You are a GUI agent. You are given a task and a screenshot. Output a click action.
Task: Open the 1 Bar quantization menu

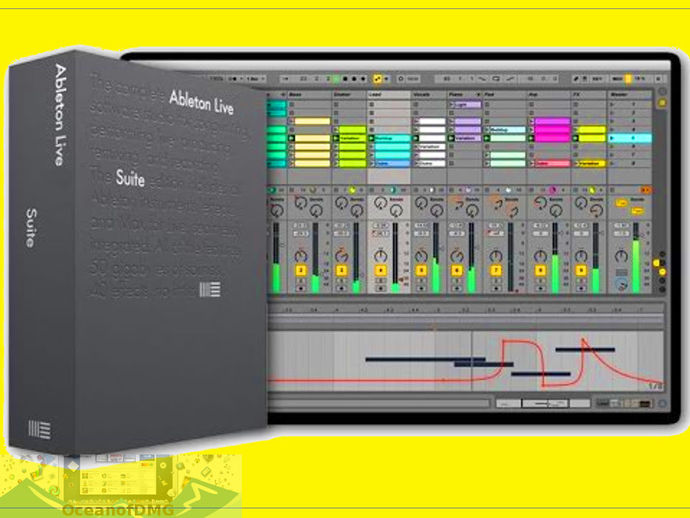tap(255, 79)
